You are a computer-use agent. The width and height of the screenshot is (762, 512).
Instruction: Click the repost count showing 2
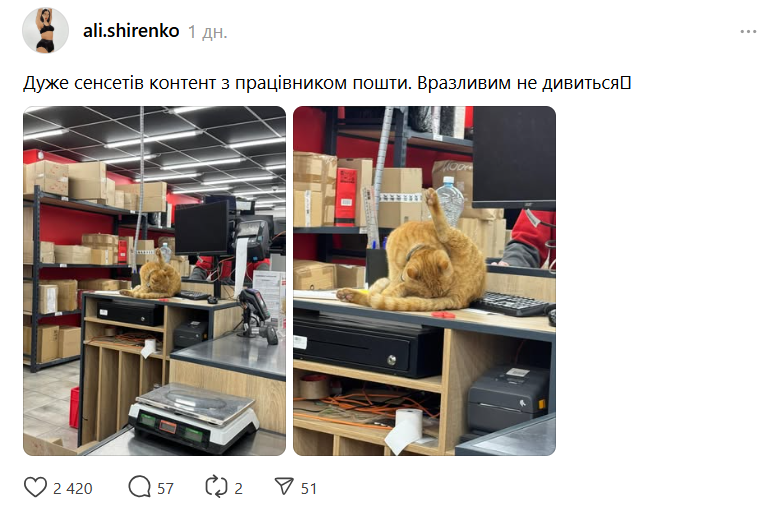pyautogui.click(x=238, y=488)
